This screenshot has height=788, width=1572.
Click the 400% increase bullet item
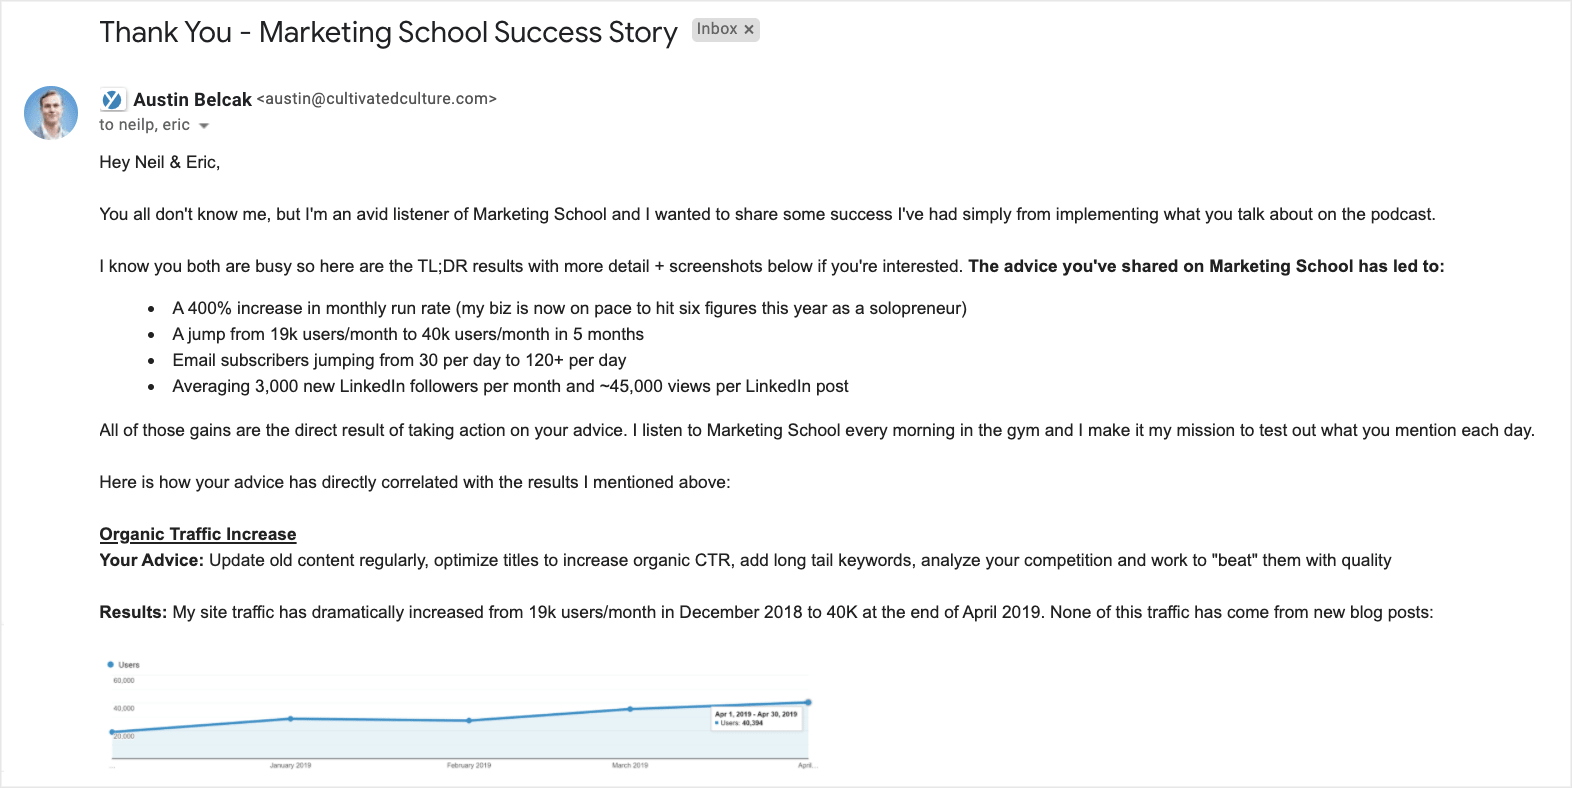coord(569,308)
